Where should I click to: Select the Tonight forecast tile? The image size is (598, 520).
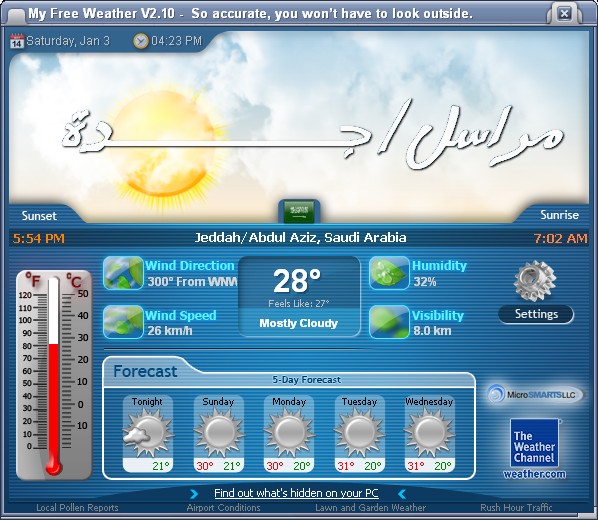tap(148, 434)
